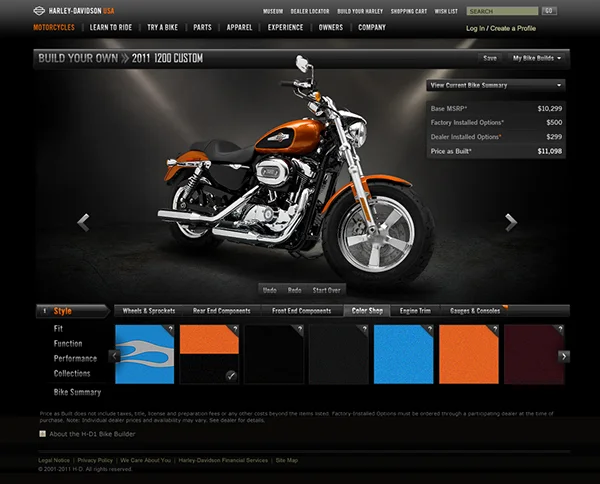600x484 pixels.
Task: Click the GO search button
Action: coord(549,11)
